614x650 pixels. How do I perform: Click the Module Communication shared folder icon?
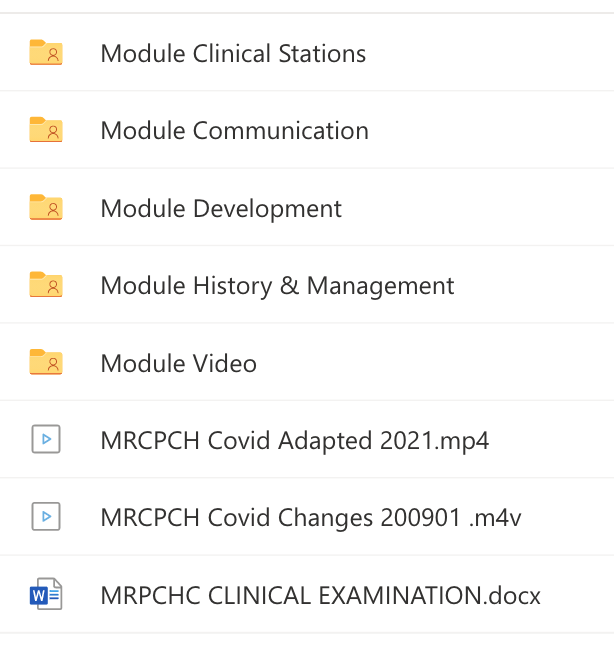46,130
